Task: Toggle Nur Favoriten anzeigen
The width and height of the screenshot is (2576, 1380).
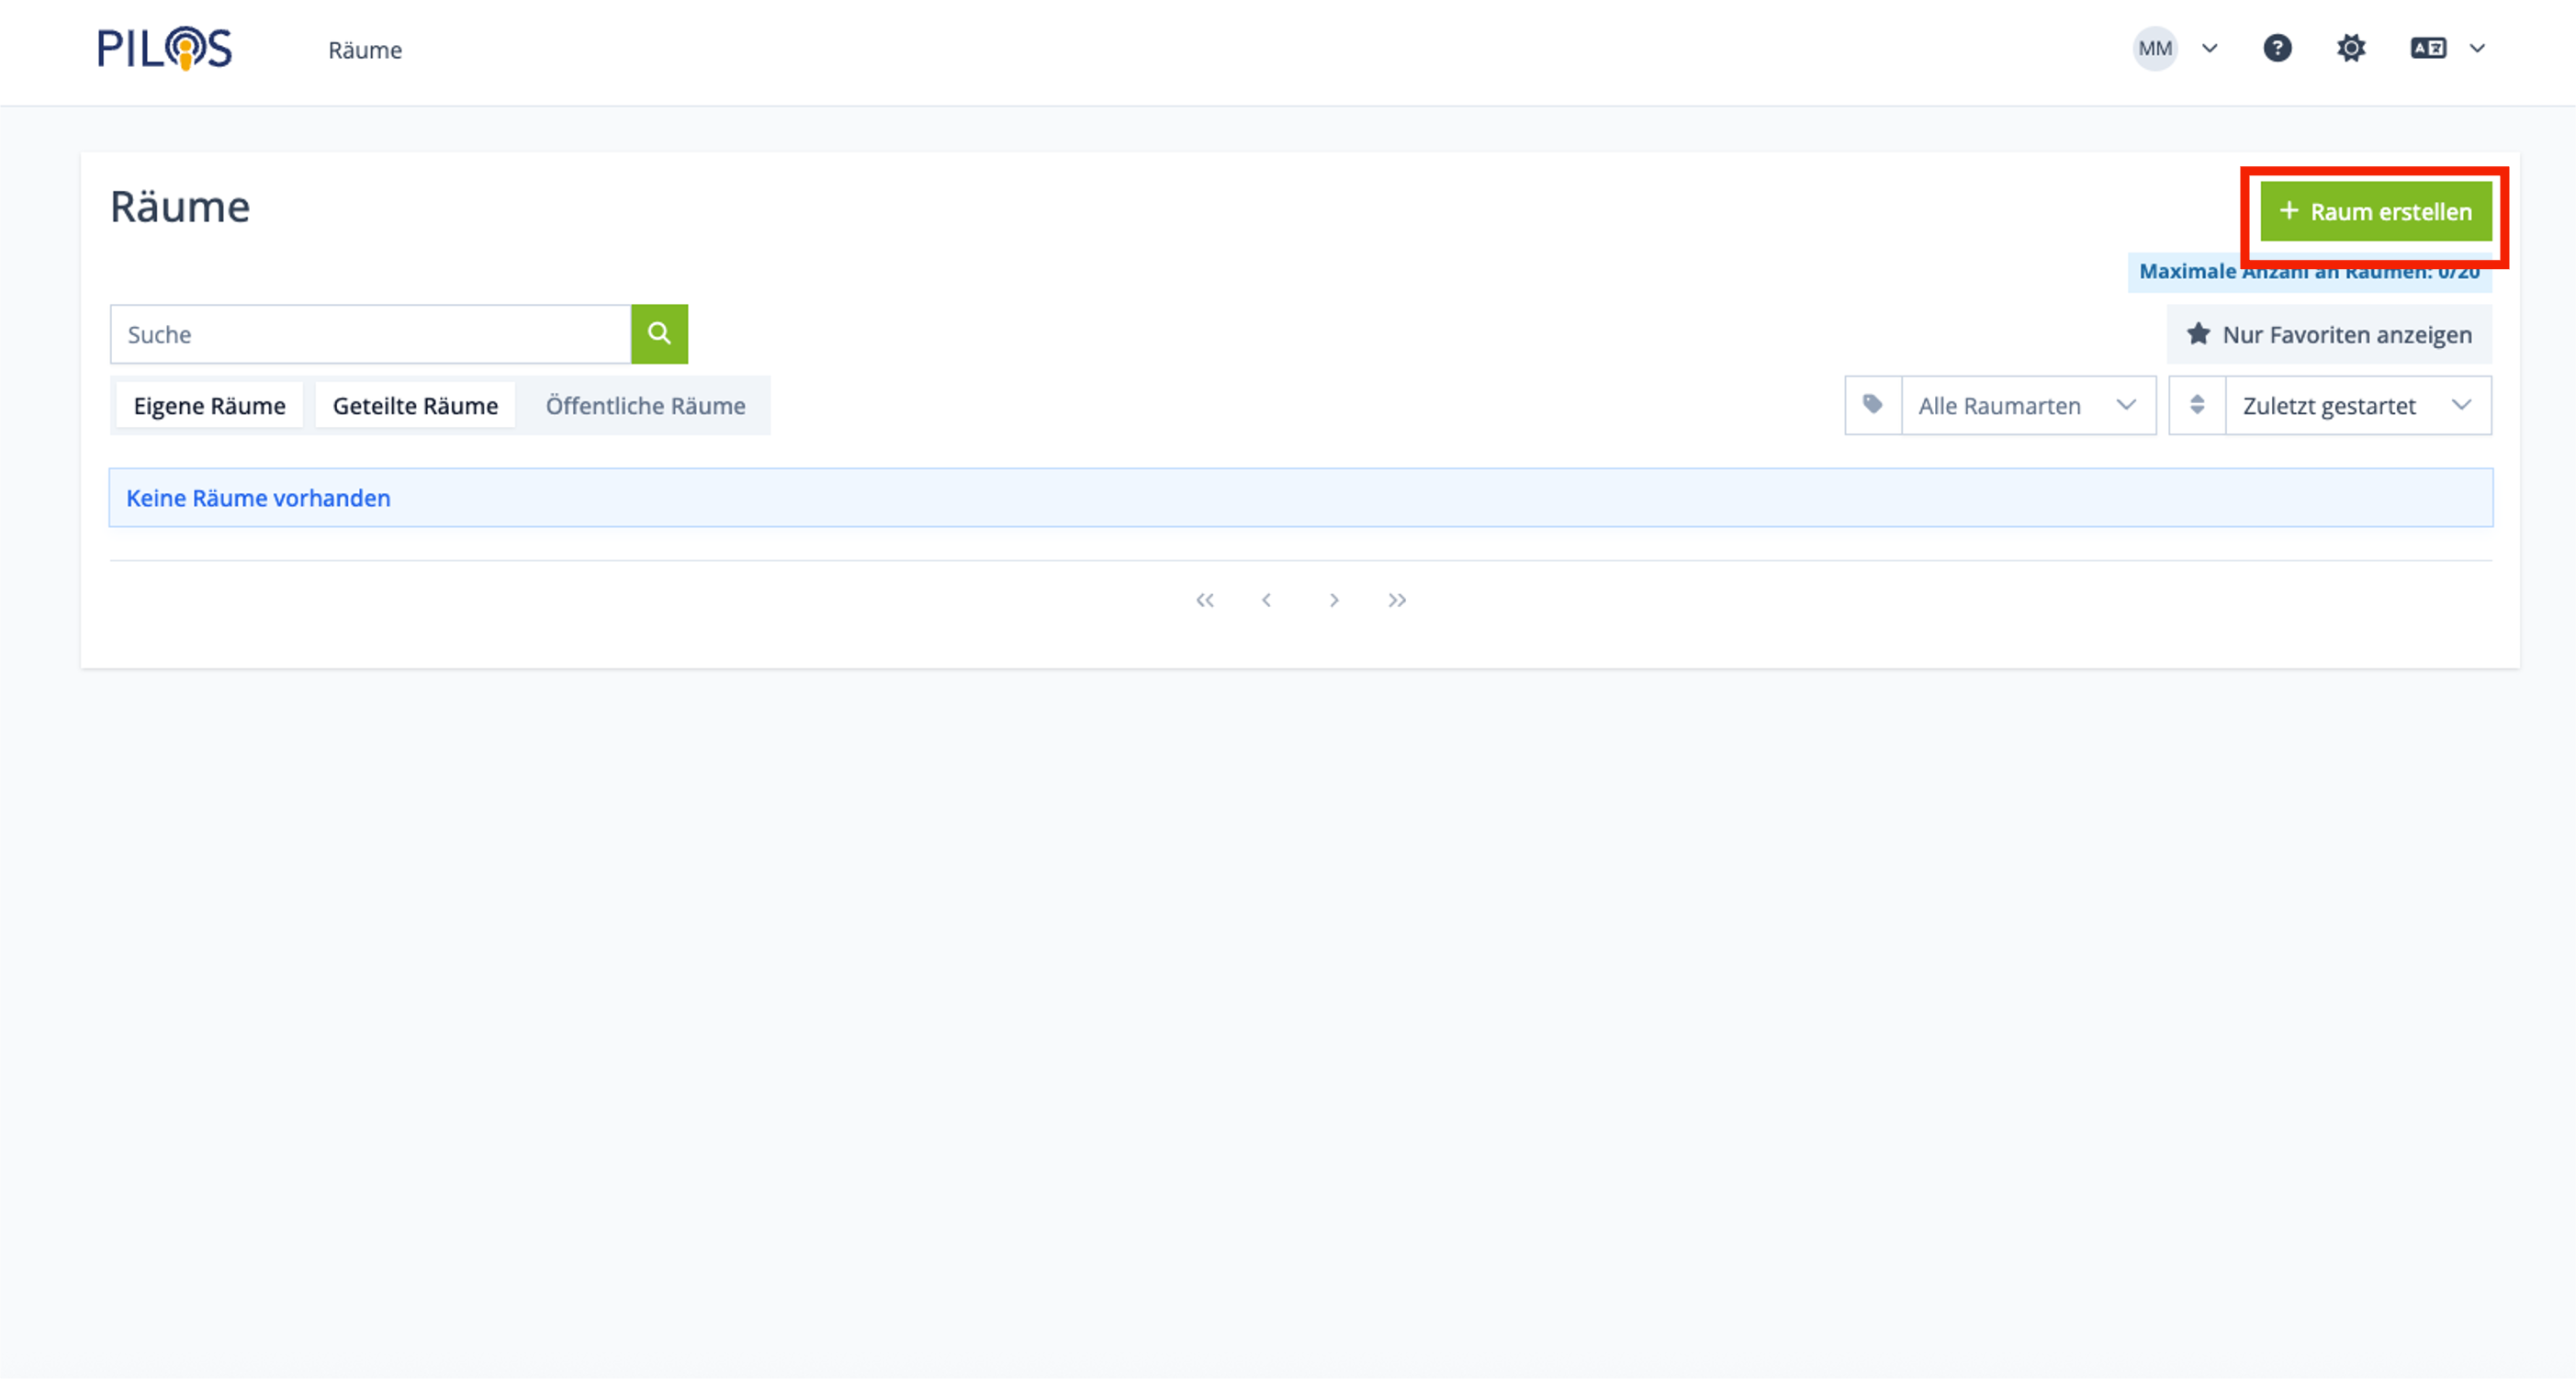Action: coord(2329,334)
